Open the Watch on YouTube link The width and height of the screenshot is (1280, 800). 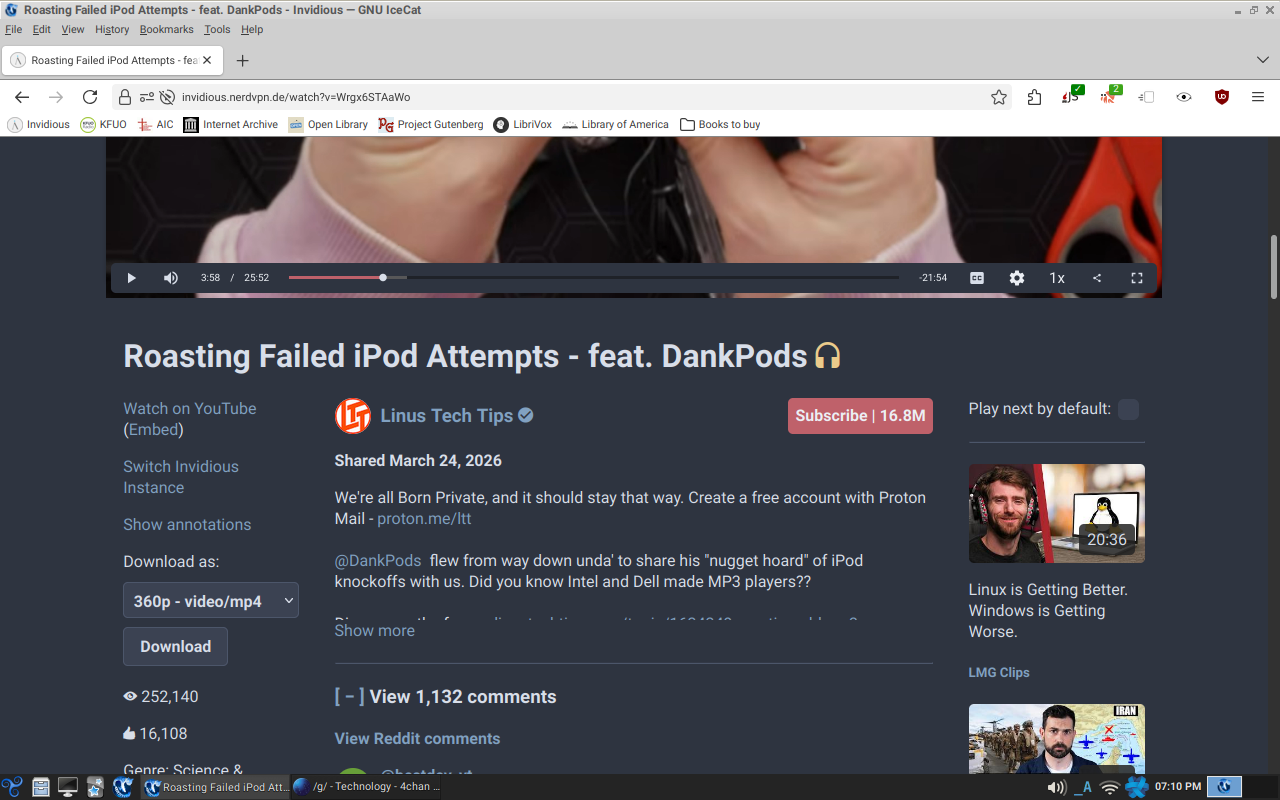click(x=190, y=408)
